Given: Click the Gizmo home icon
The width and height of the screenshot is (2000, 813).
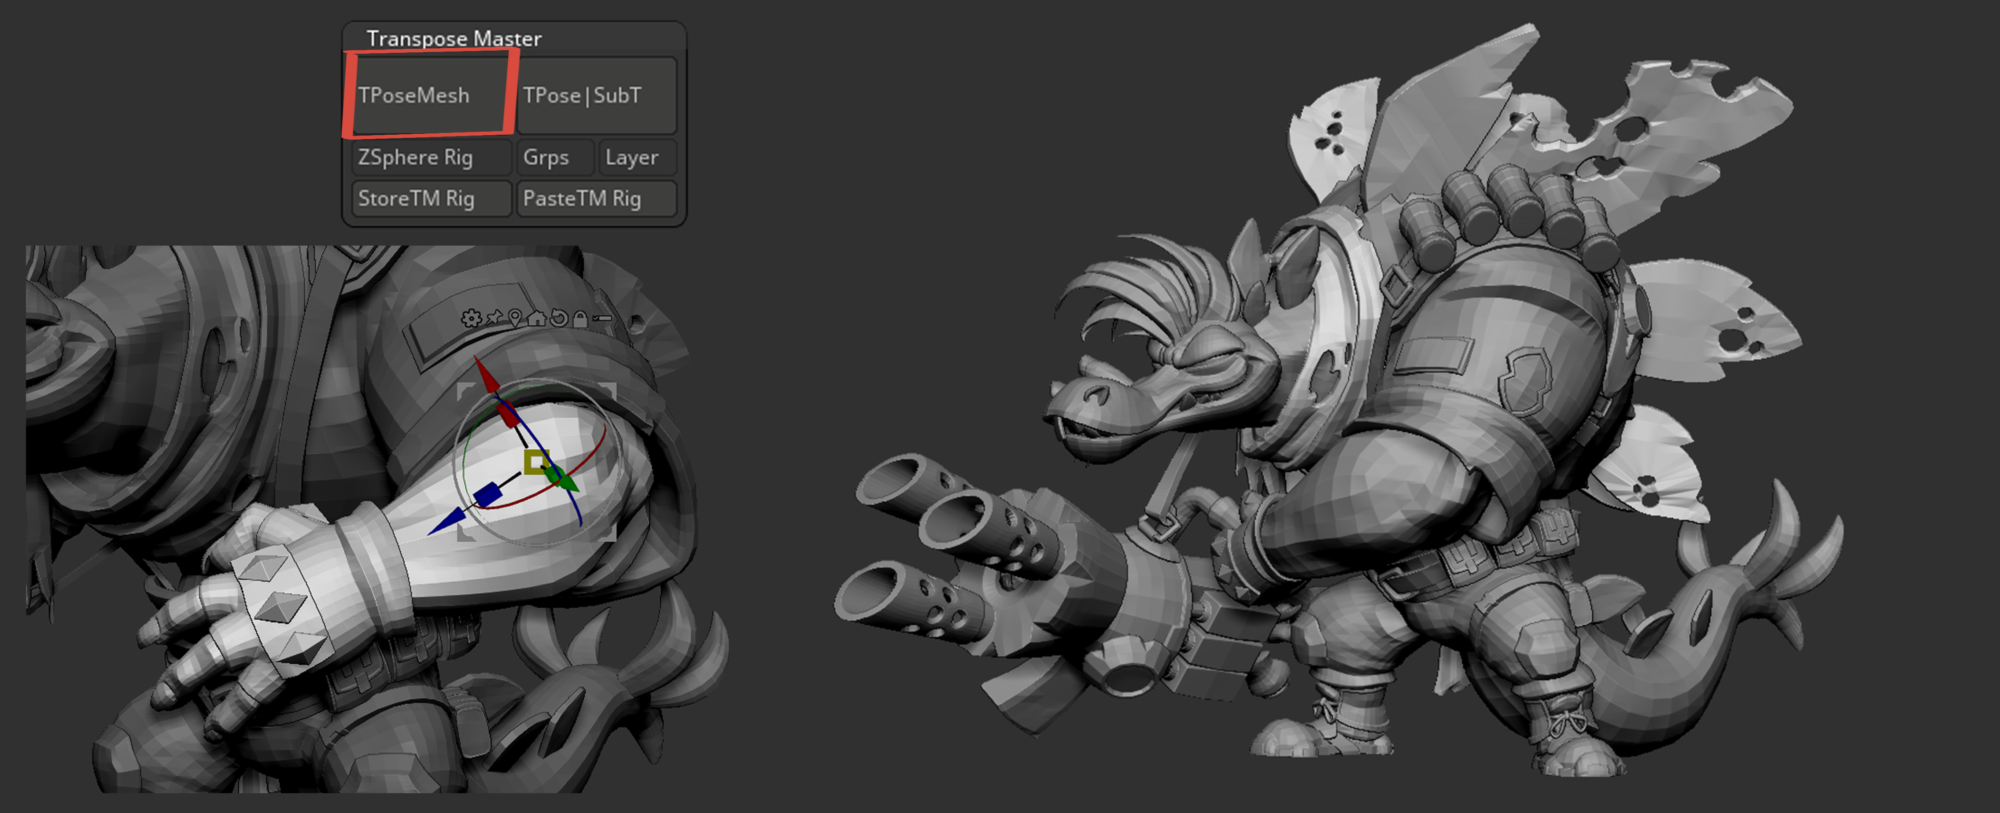Looking at the screenshot, I should click(537, 319).
